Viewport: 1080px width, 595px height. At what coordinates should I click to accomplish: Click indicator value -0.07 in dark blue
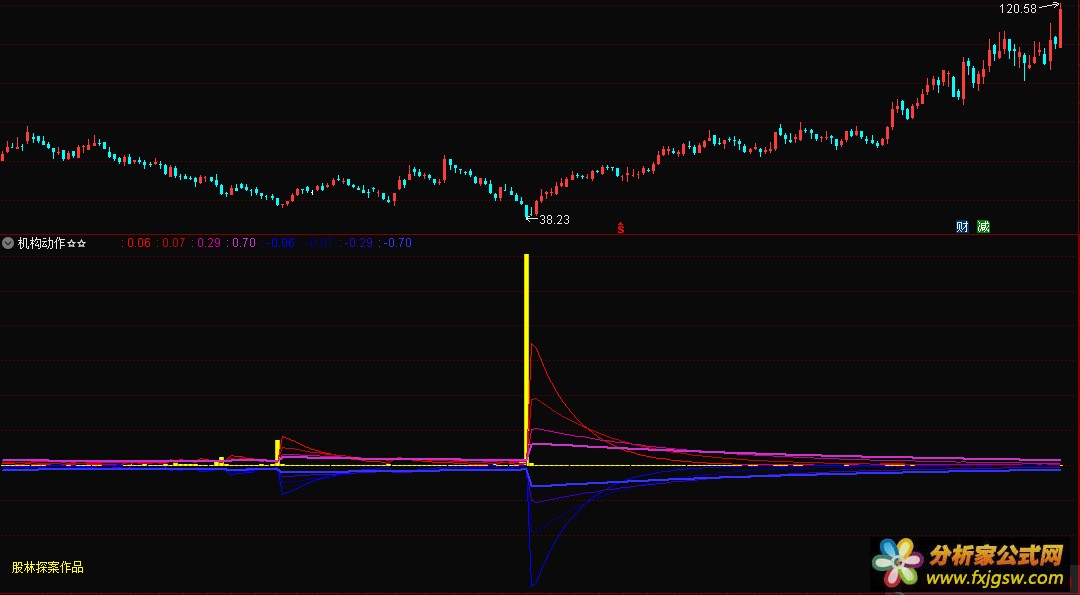(320, 243)
